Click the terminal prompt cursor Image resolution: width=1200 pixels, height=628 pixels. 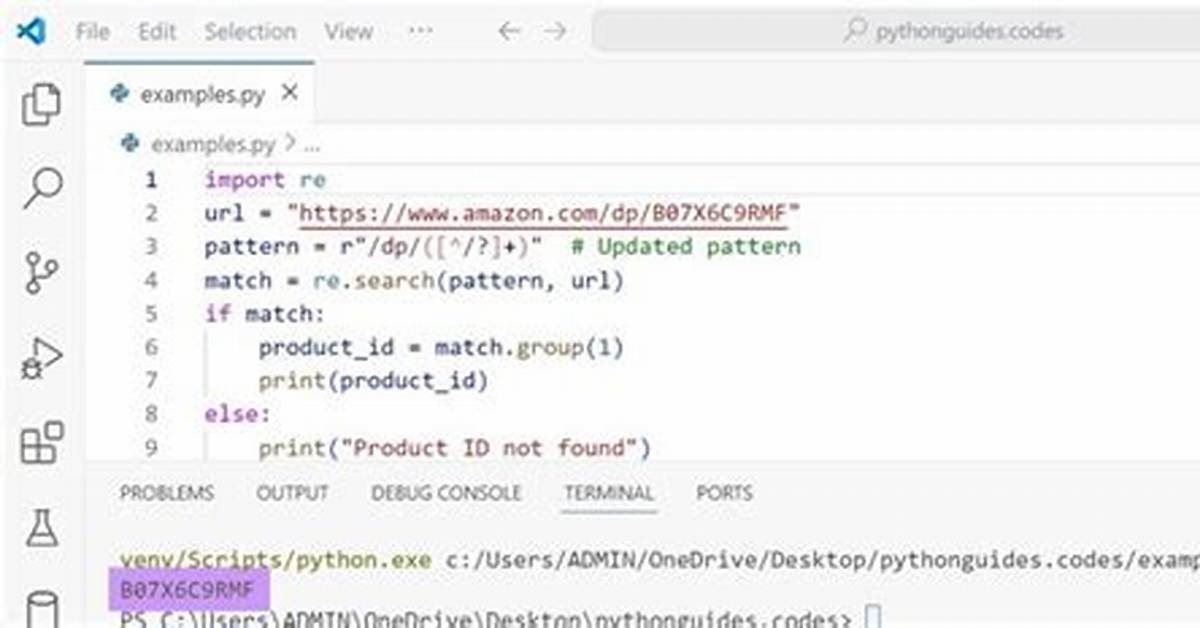pos(873,617)
